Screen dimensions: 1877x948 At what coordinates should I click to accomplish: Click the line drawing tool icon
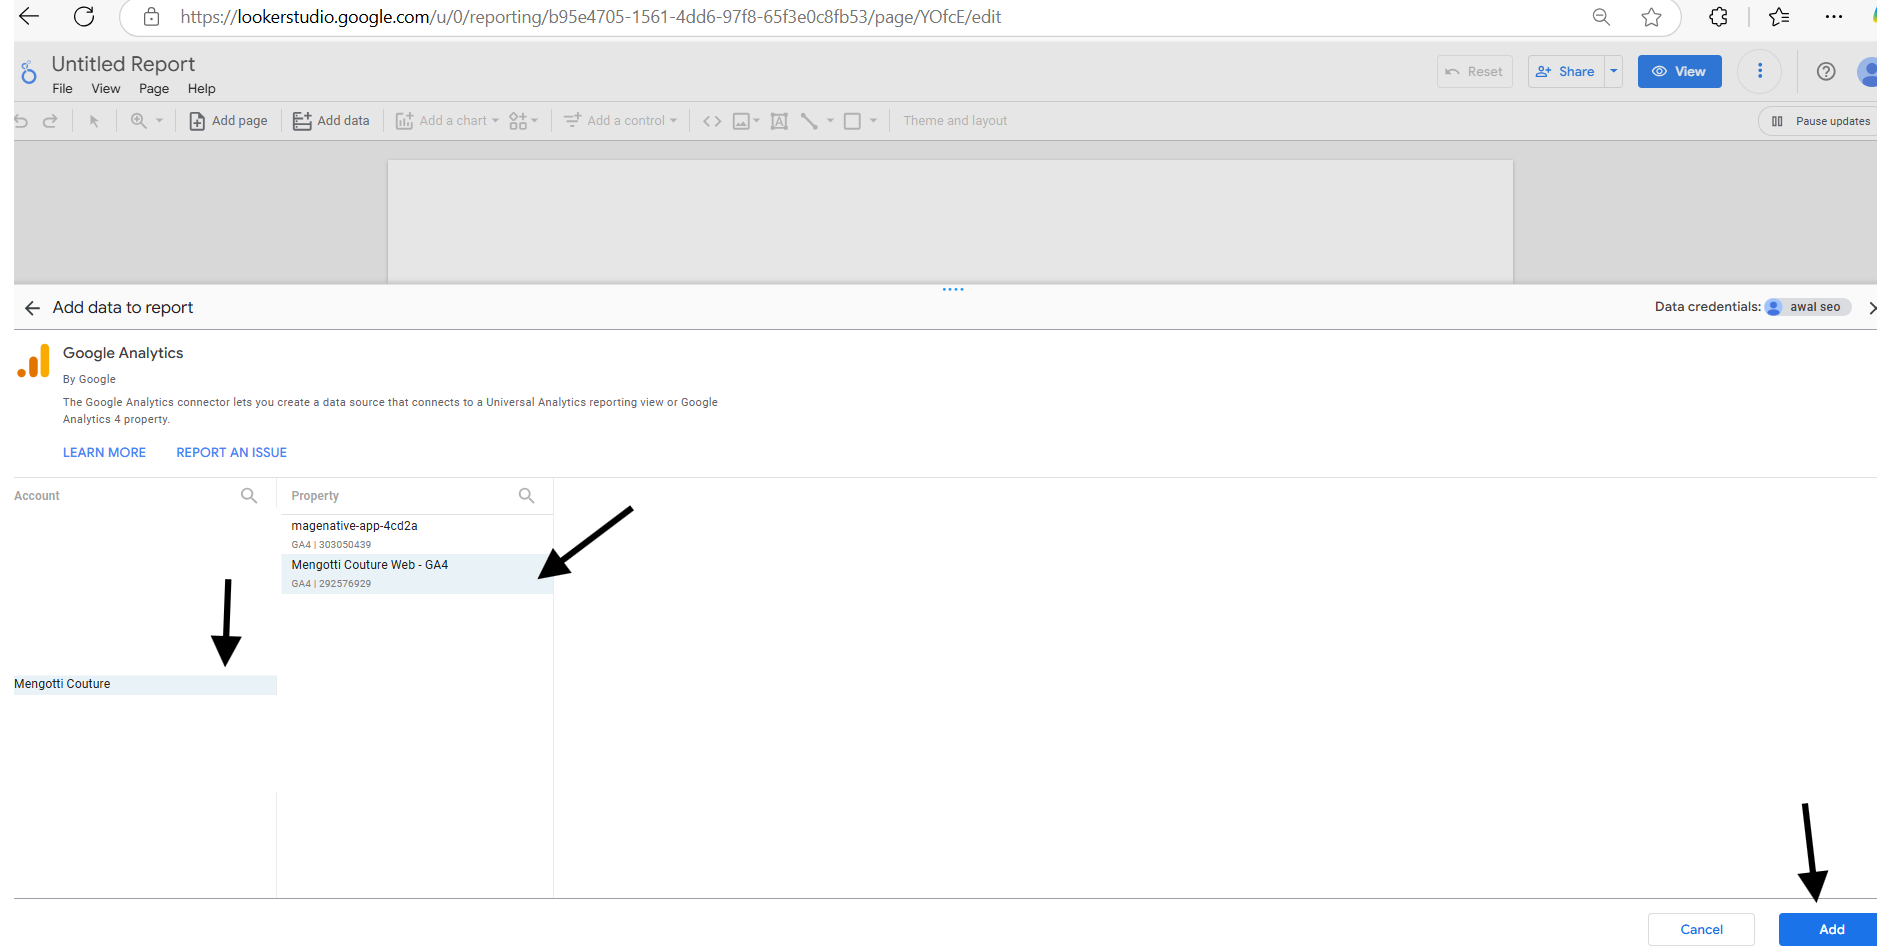(809, 121)
